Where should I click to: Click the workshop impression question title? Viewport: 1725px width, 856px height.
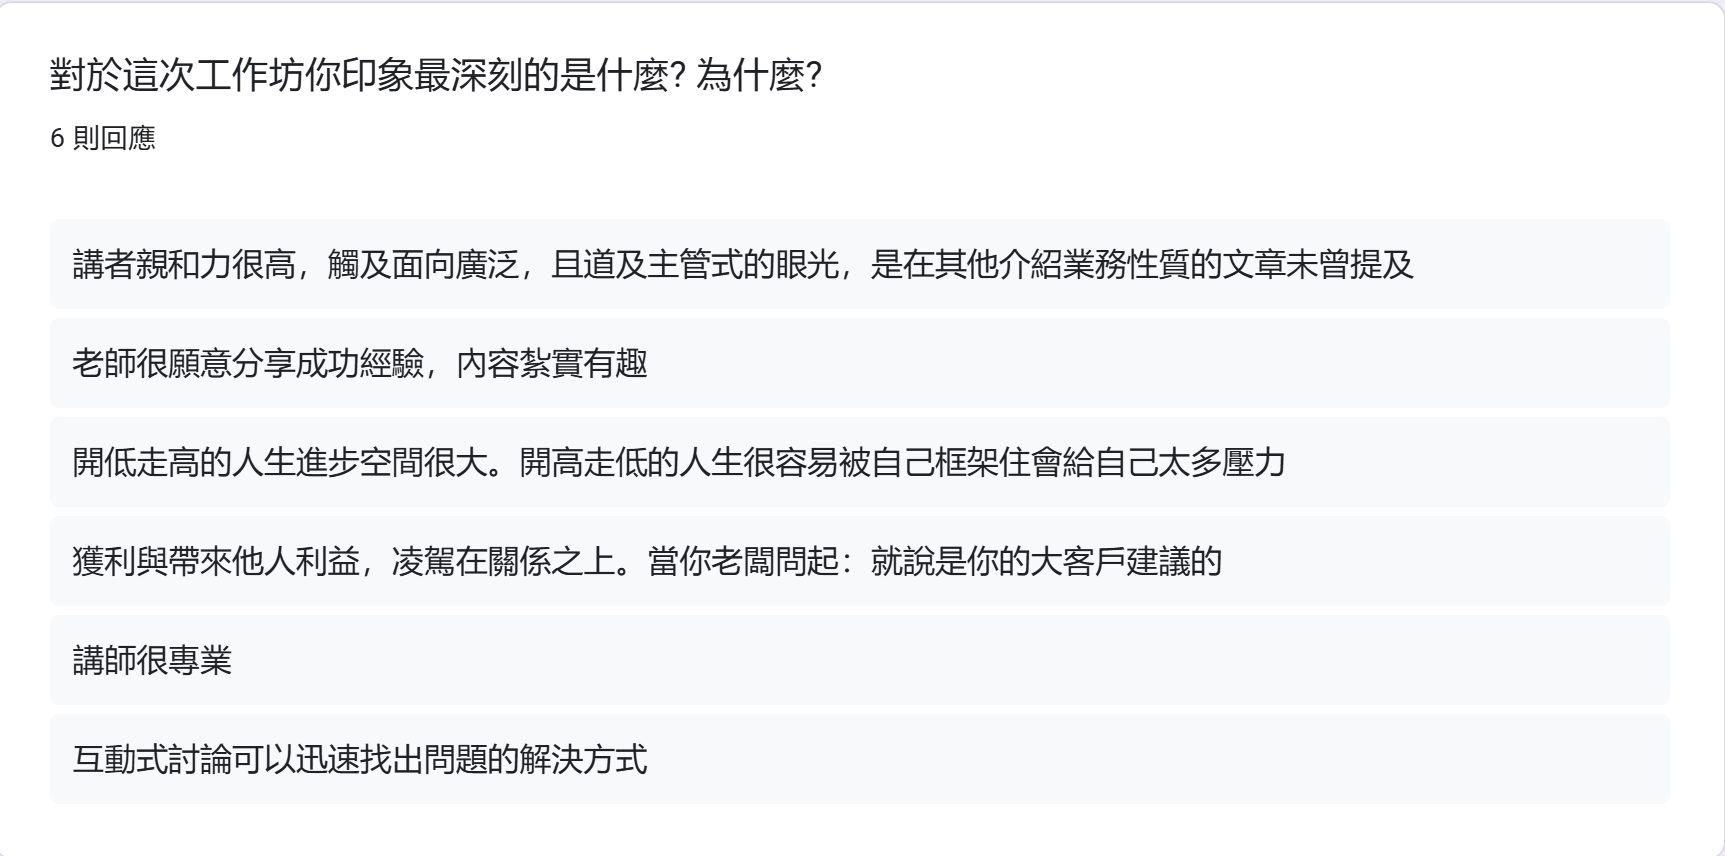pyautogui.click(x=436, y=75)
